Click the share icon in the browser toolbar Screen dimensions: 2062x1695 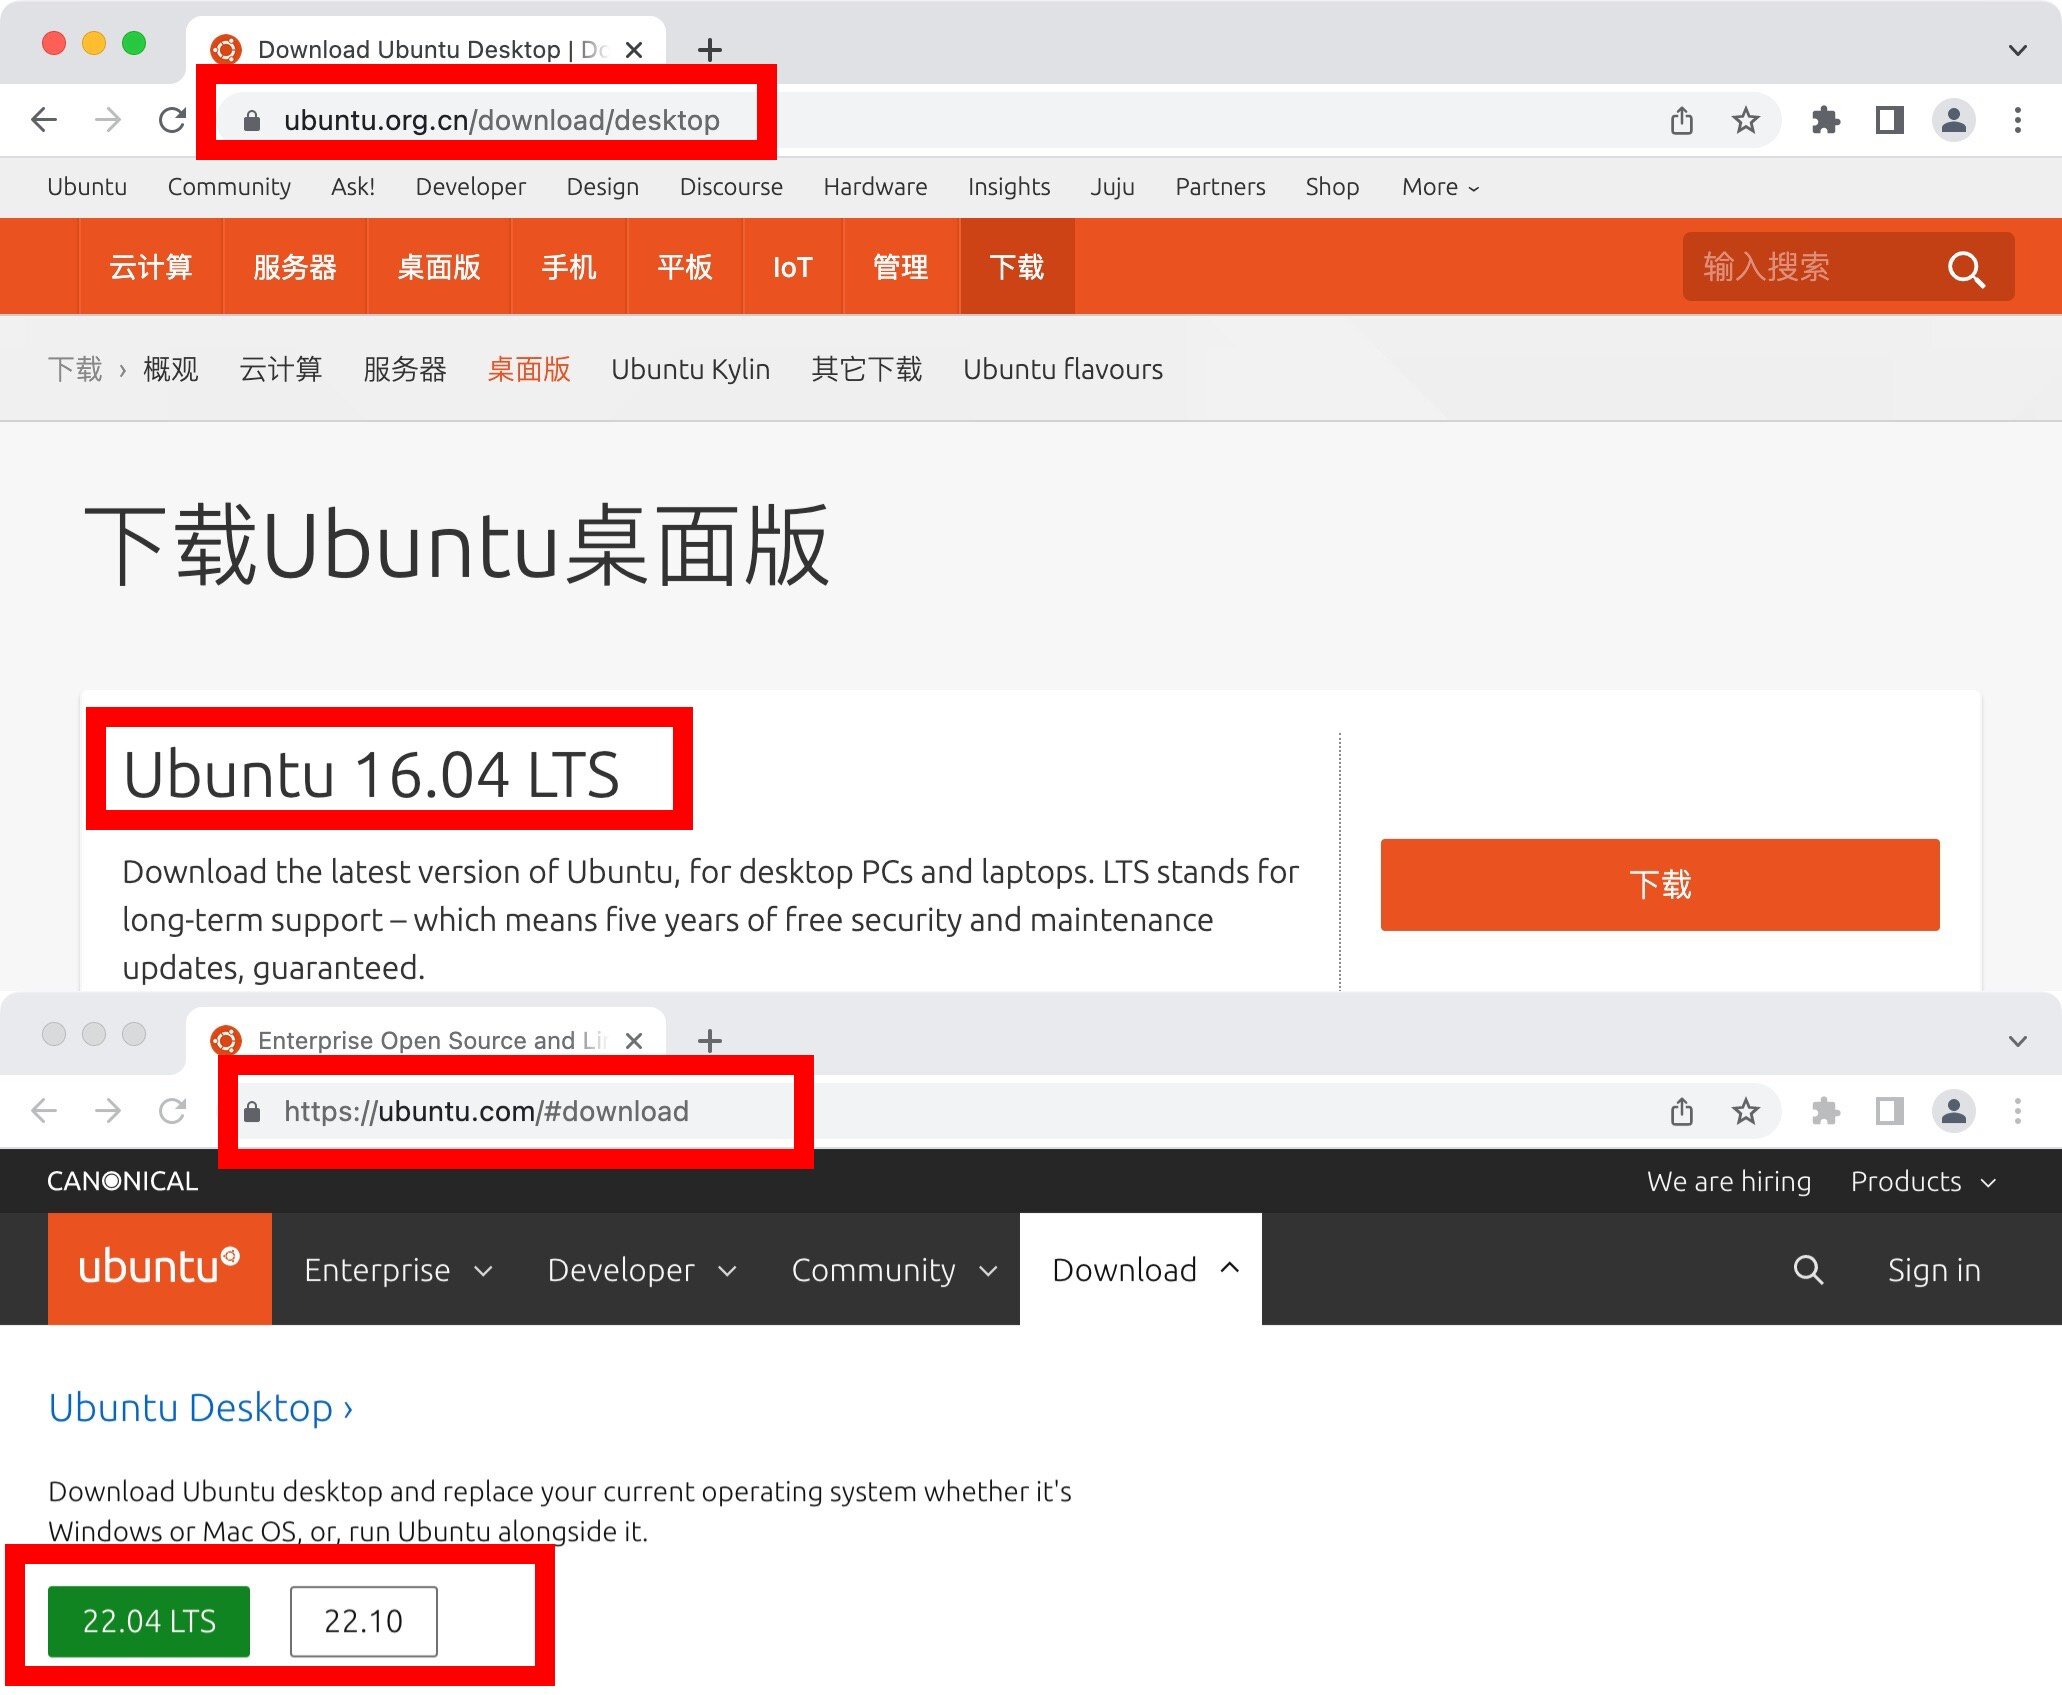click(x=1681, y=119)
